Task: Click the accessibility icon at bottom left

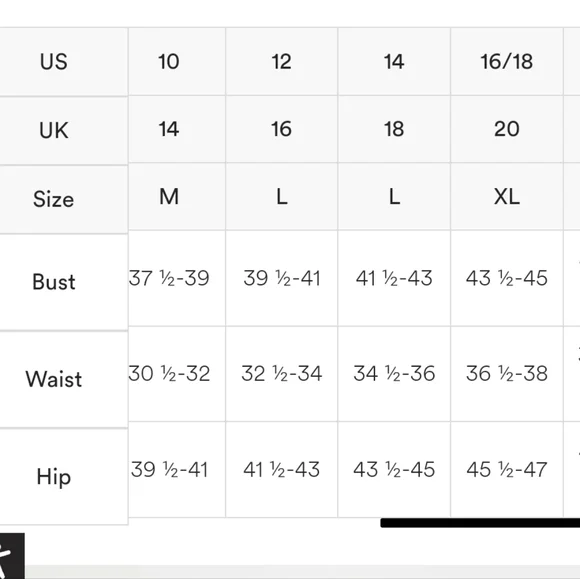Action: (12, 556)
